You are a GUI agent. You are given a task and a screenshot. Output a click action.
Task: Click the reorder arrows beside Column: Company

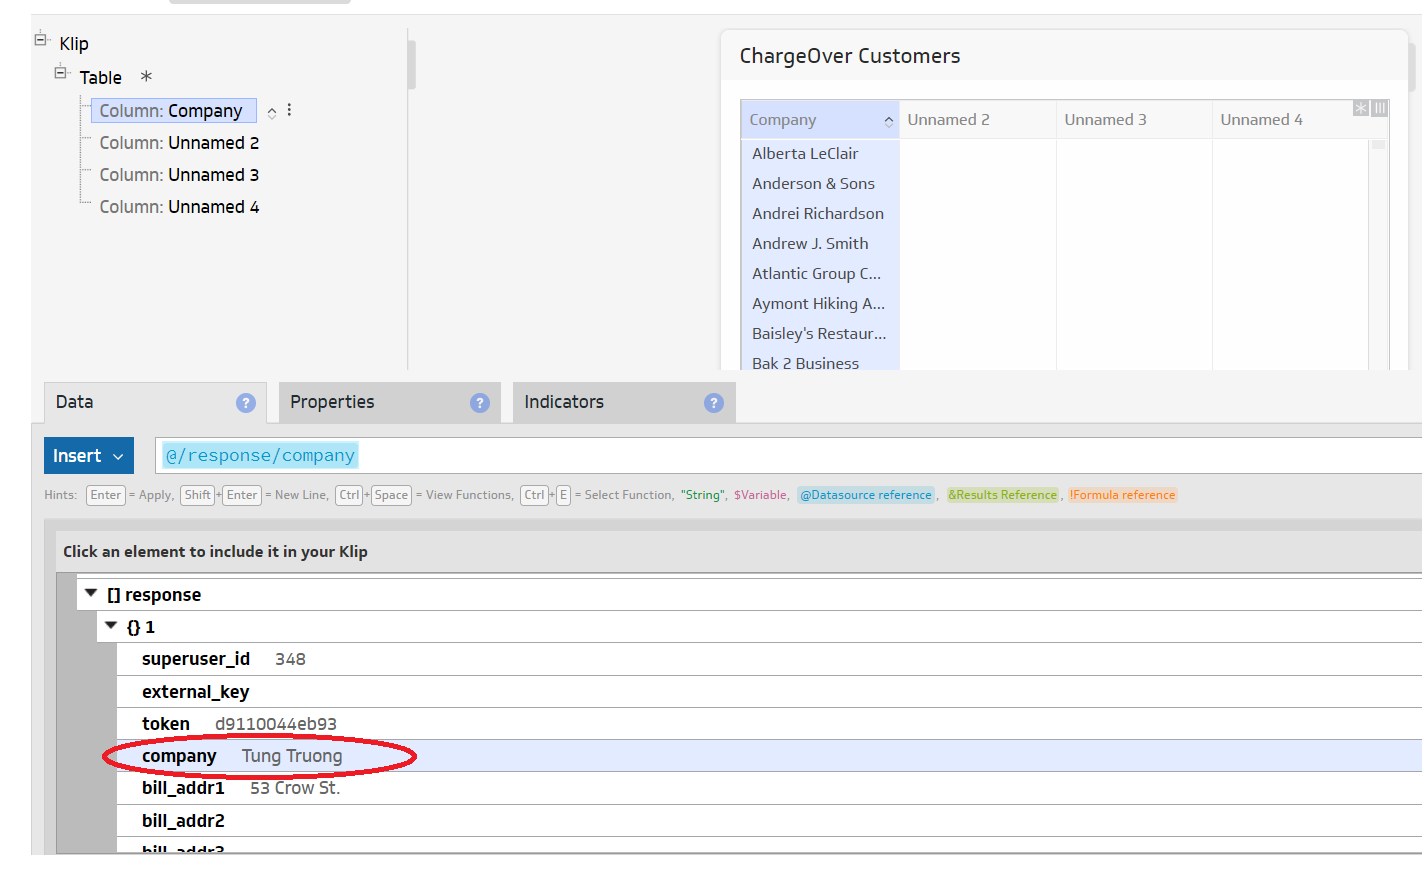tap(272, 113)
